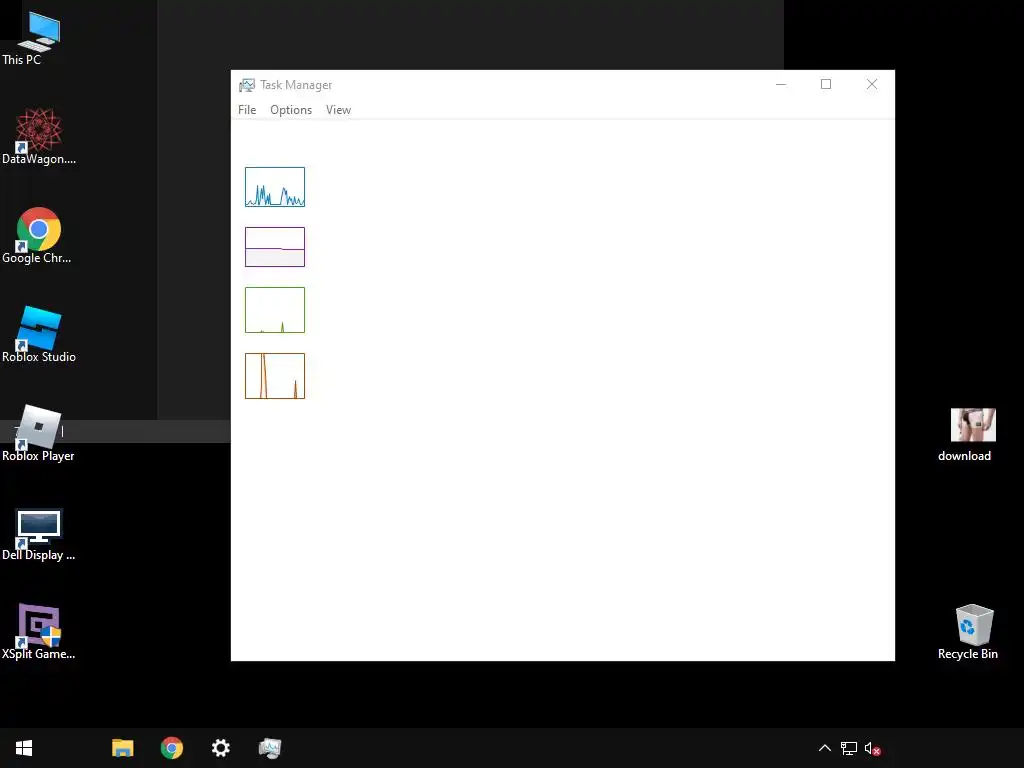Open the Options menu in Task Manager

(x=291, y=110)
